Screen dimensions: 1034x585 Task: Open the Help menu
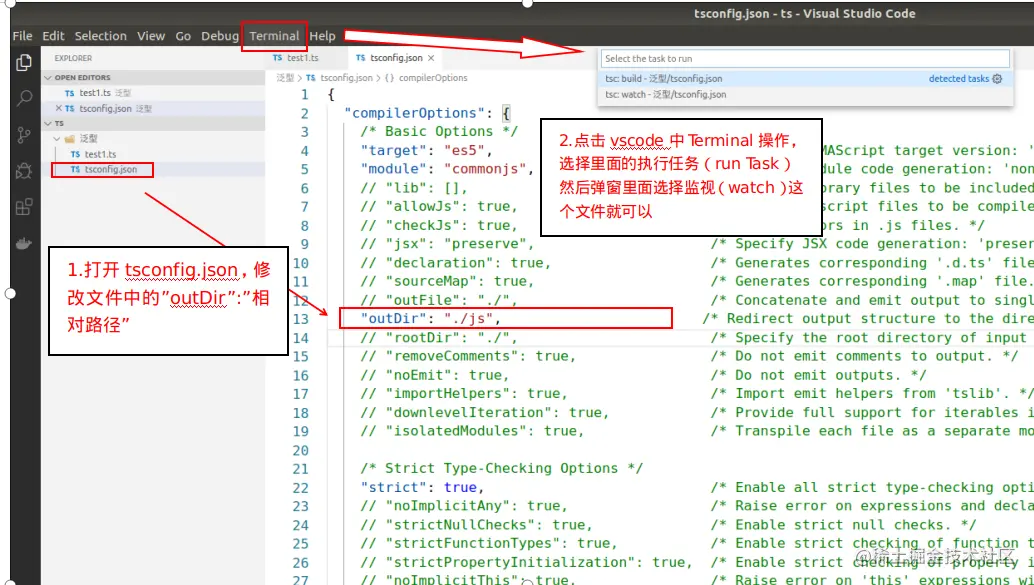point(322,36)
